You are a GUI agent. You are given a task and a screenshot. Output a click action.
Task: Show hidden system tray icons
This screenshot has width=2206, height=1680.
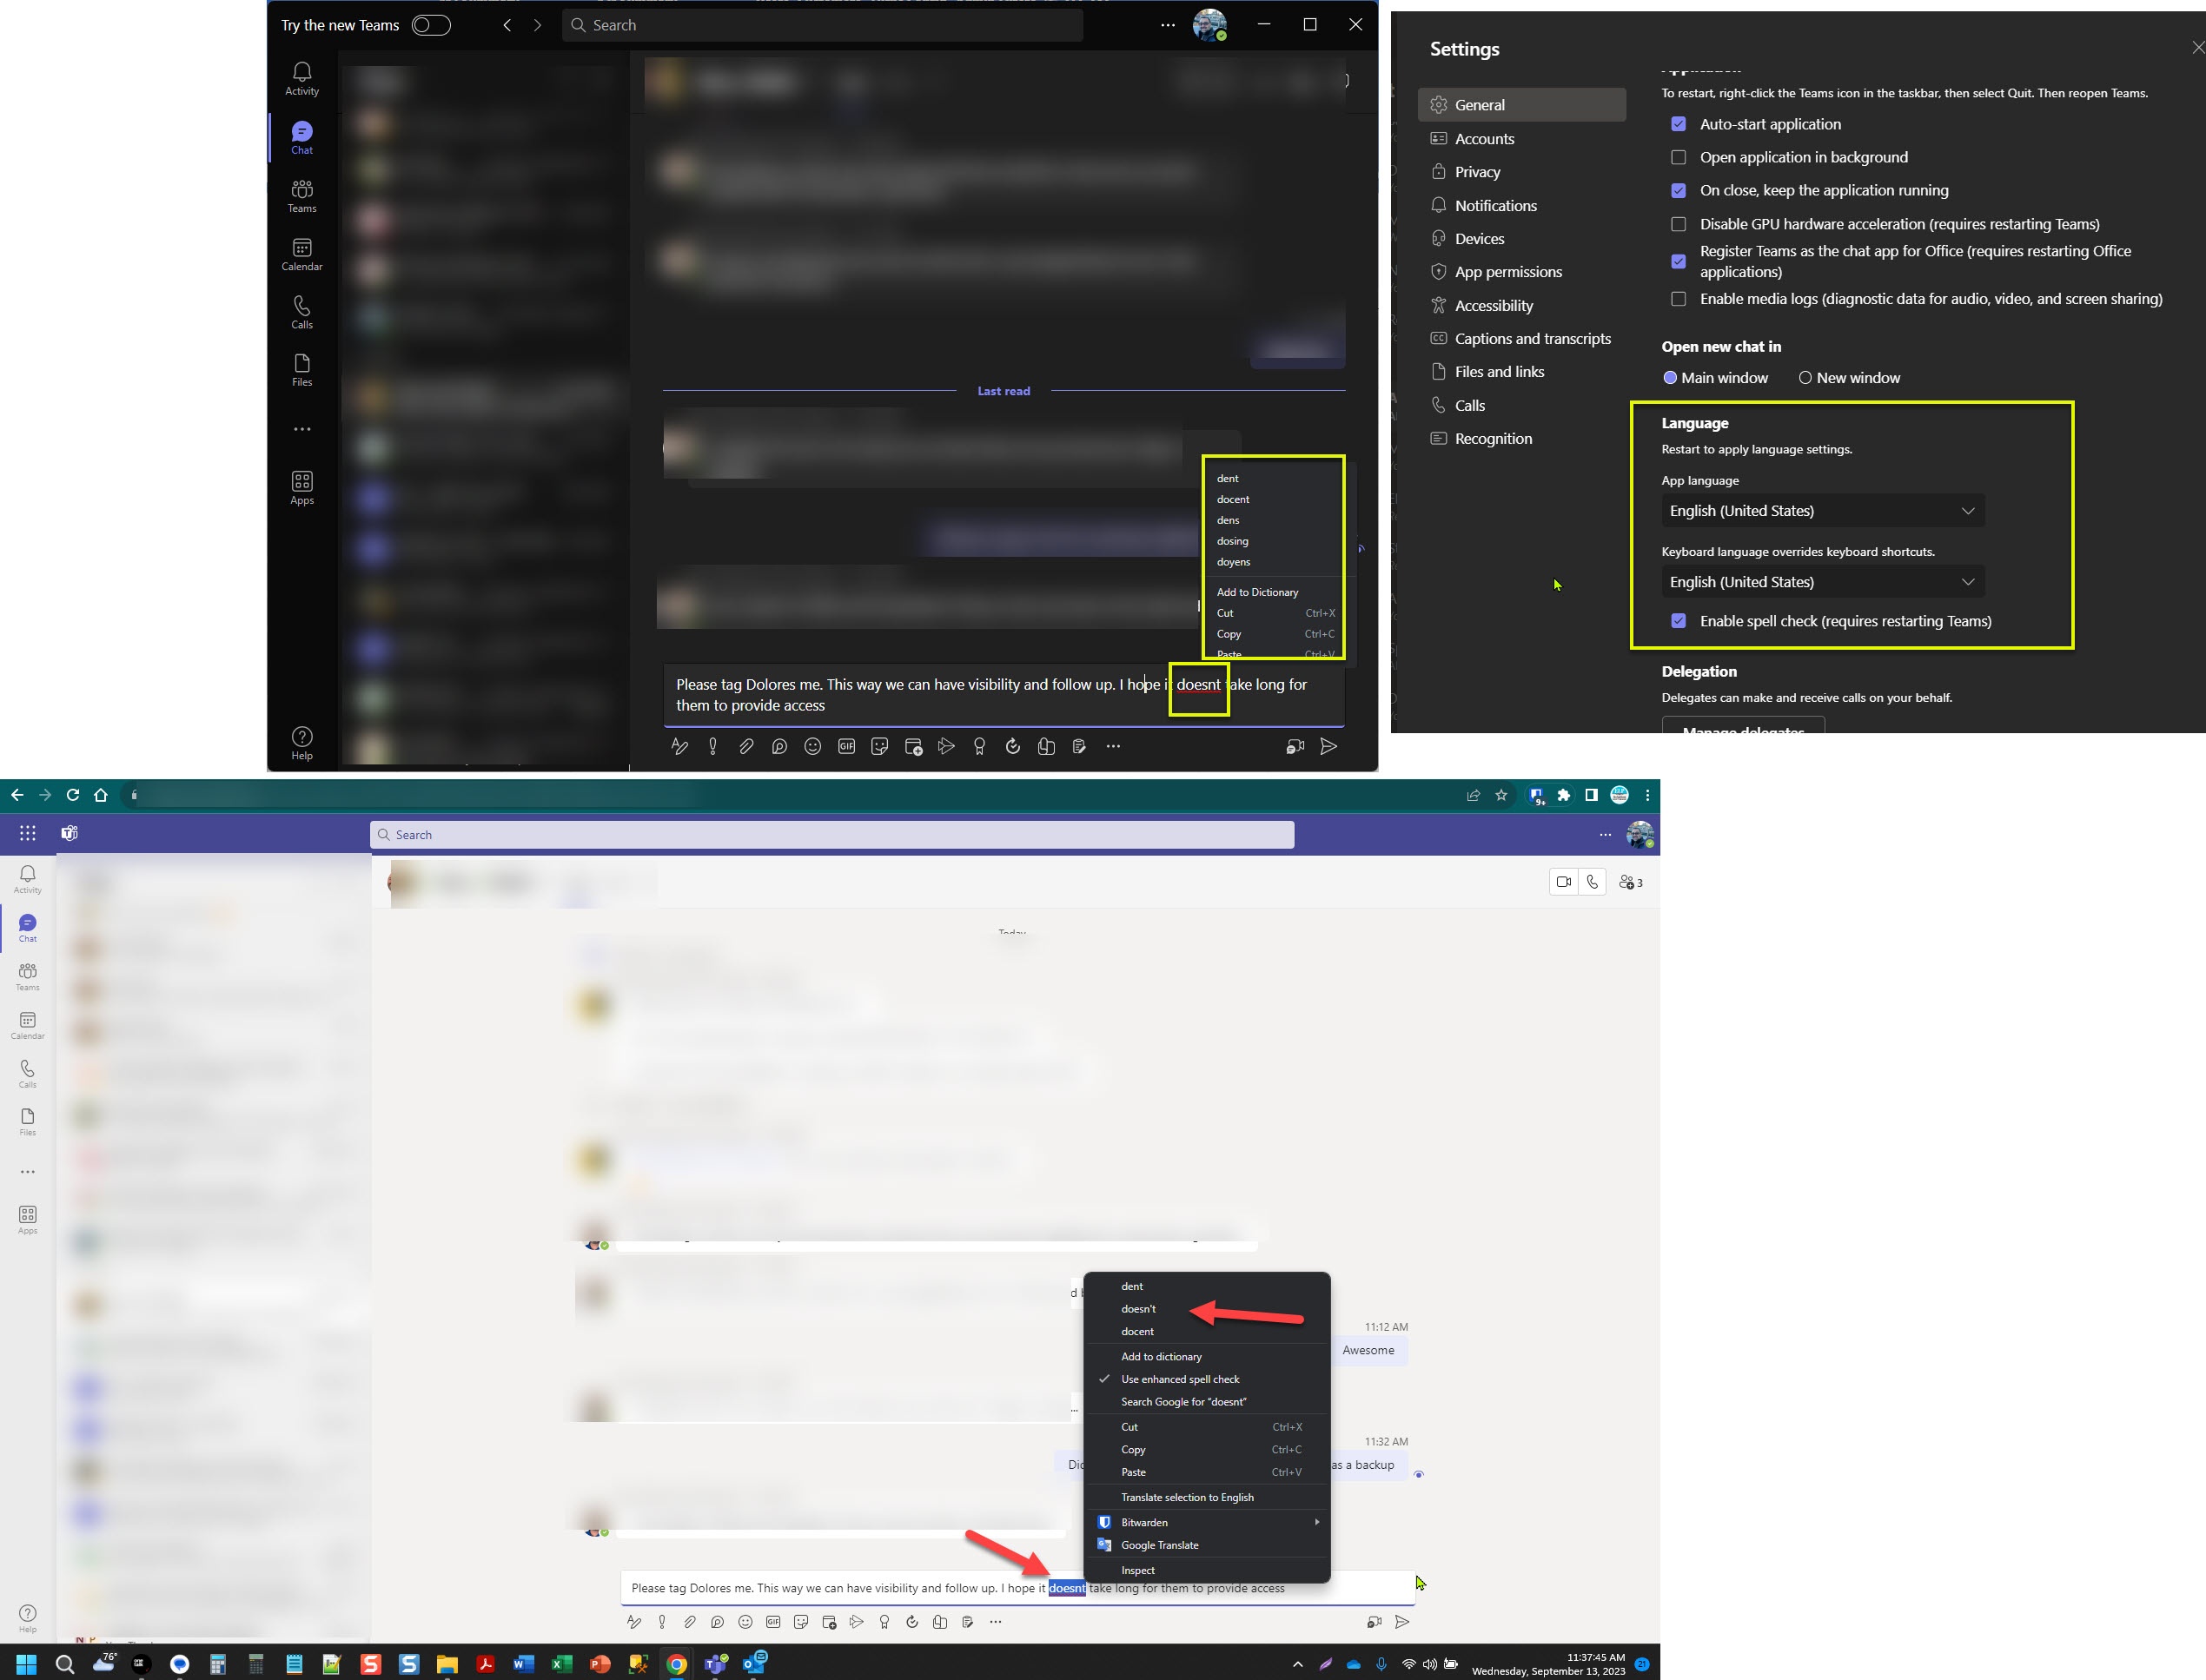1297,1664
